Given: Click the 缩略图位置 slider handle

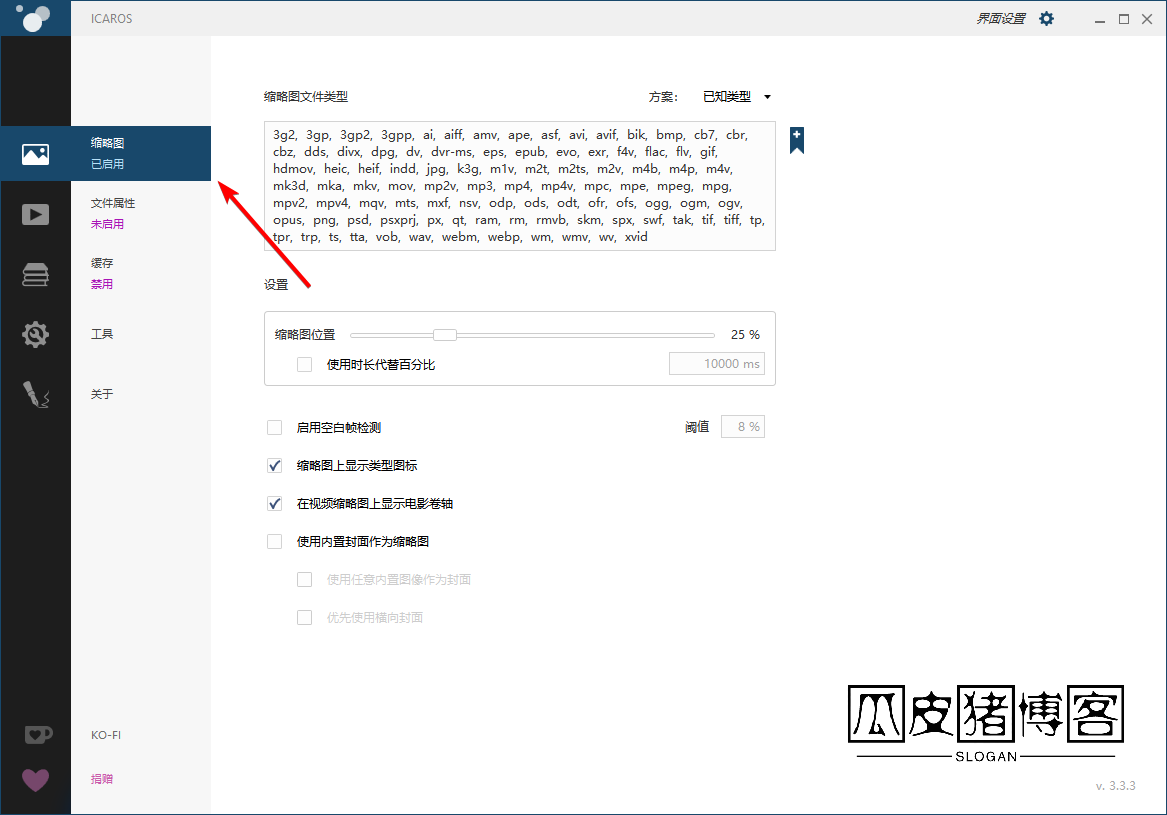Looking at the screenshot, I should coord(445,335).
